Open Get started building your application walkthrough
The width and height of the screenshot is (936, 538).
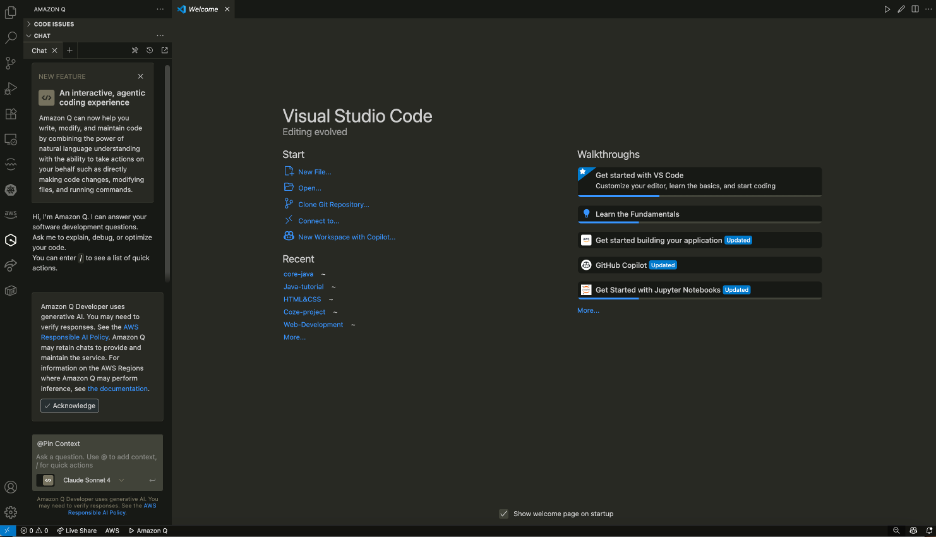pos(700,240)
